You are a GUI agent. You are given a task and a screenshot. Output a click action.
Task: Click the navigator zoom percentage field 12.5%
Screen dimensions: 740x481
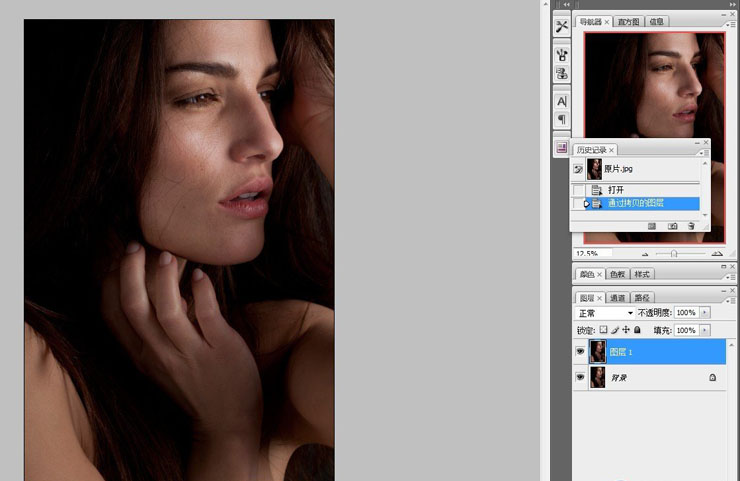click(x=593, y=253)
